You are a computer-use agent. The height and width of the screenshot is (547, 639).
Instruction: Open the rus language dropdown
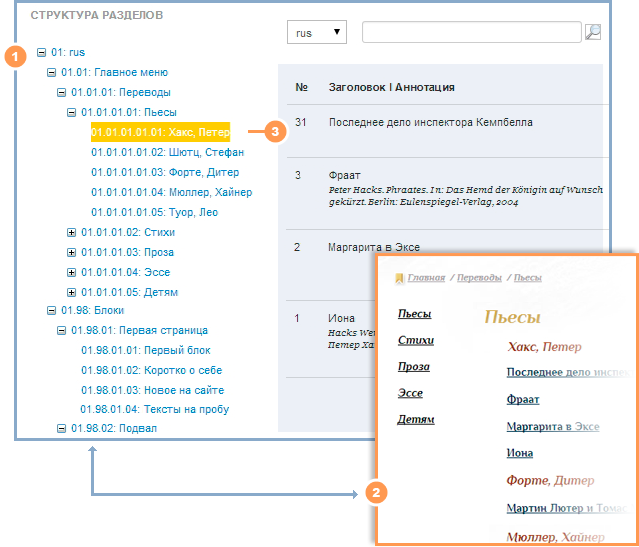pyautogui.click(x=316, y=33)
